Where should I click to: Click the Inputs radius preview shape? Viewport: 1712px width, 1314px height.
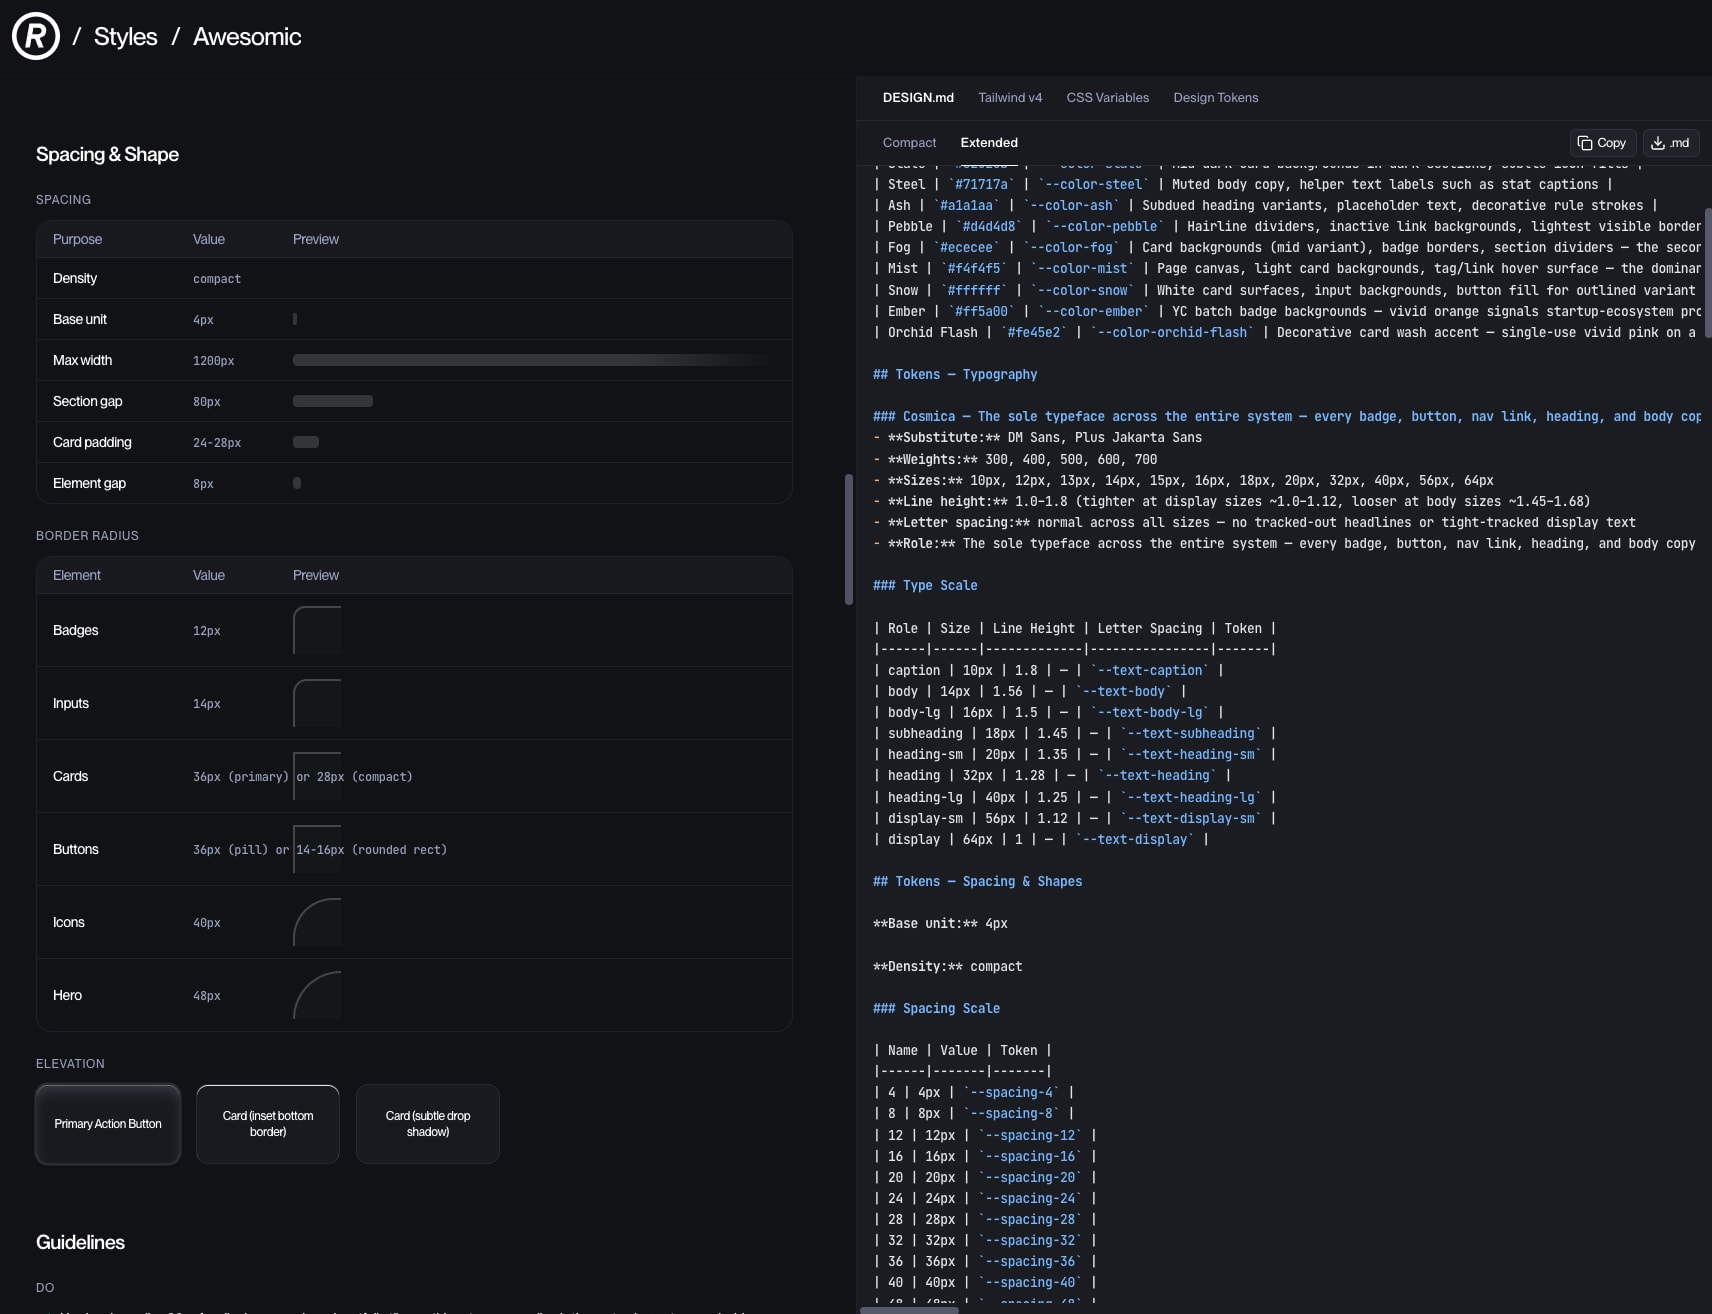tap(317, 703)
